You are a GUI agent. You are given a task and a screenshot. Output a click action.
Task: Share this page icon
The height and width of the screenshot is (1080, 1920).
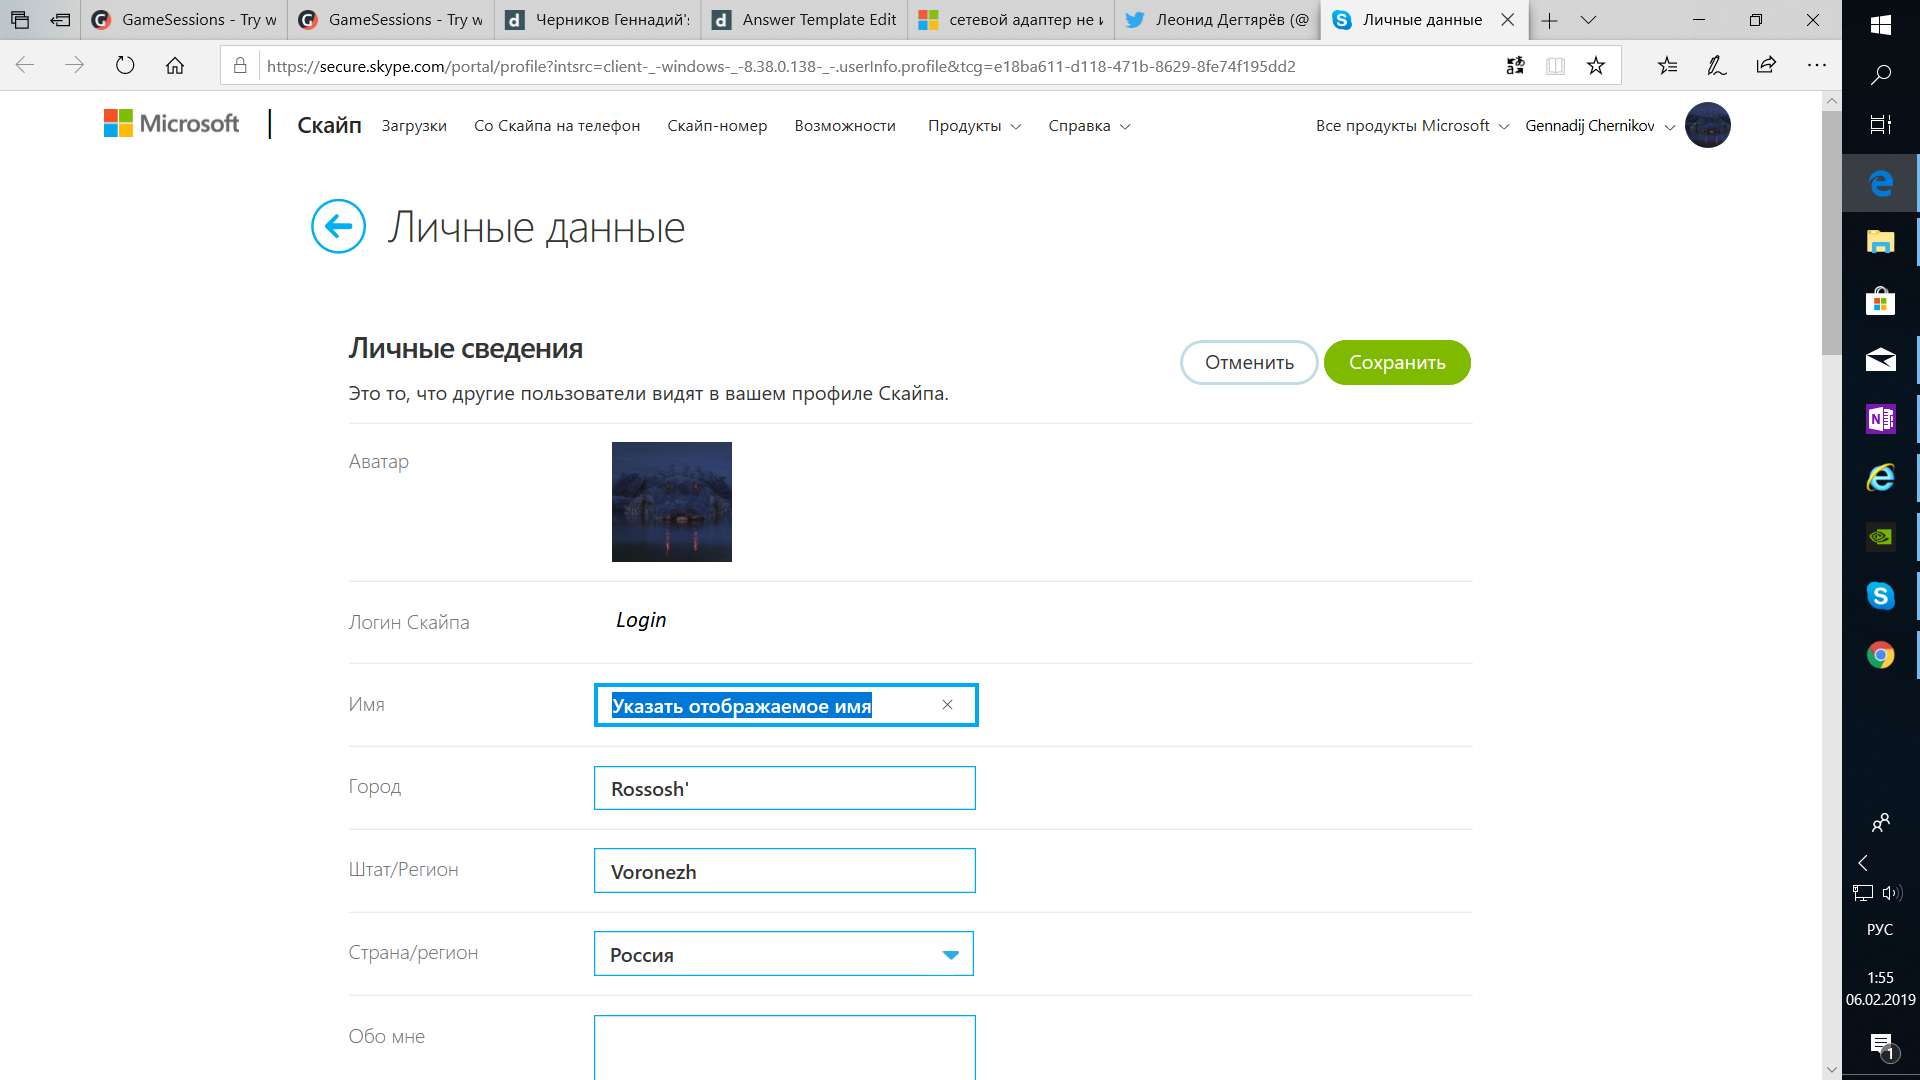click(1766, 66)
